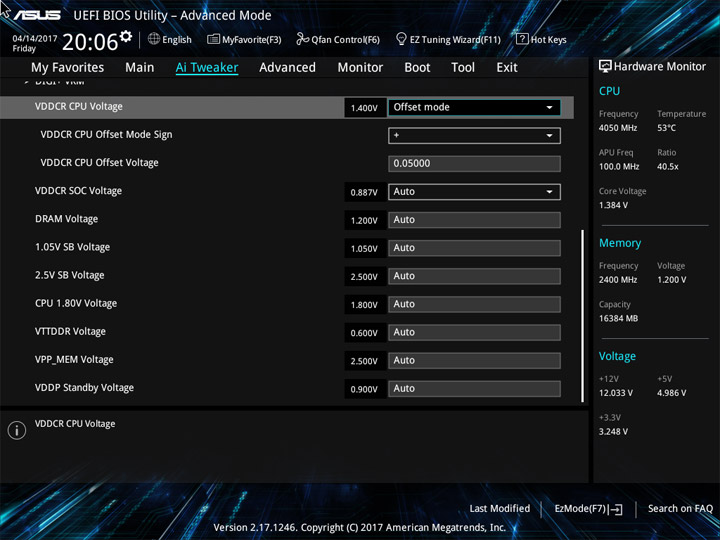Screen dimensions: 720x540
Task: Switch to the Boot tab
Action: [x=417, y=68]
